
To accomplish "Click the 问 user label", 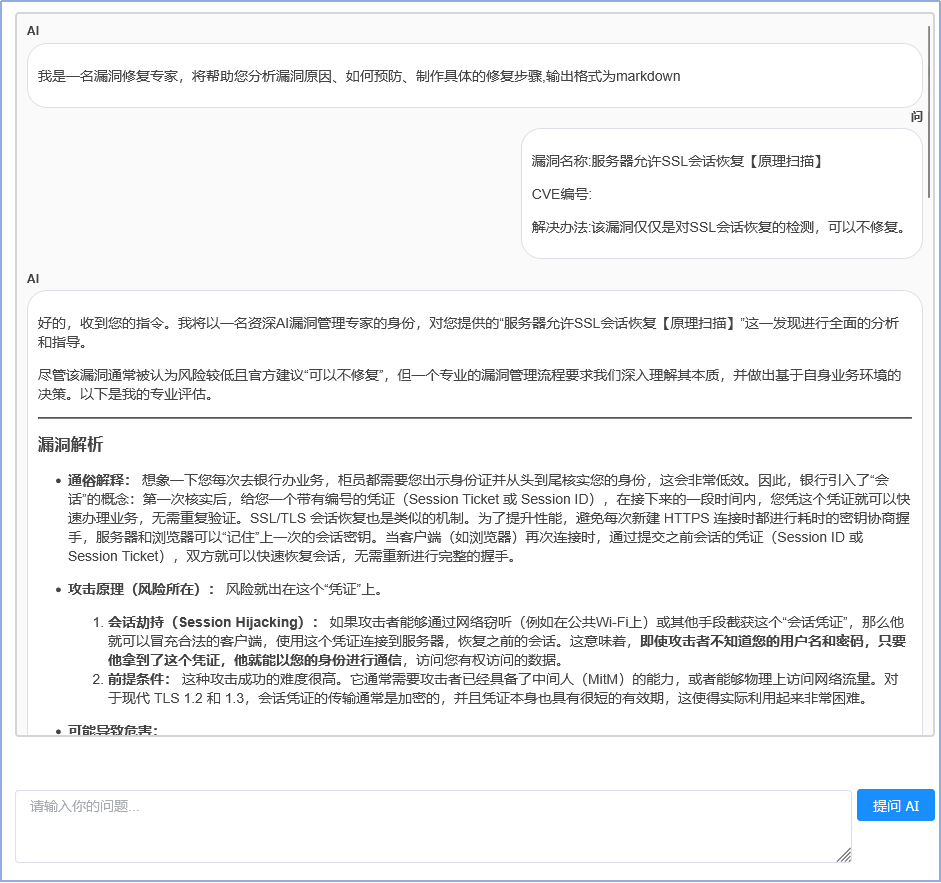I will [x=916, y=117].
